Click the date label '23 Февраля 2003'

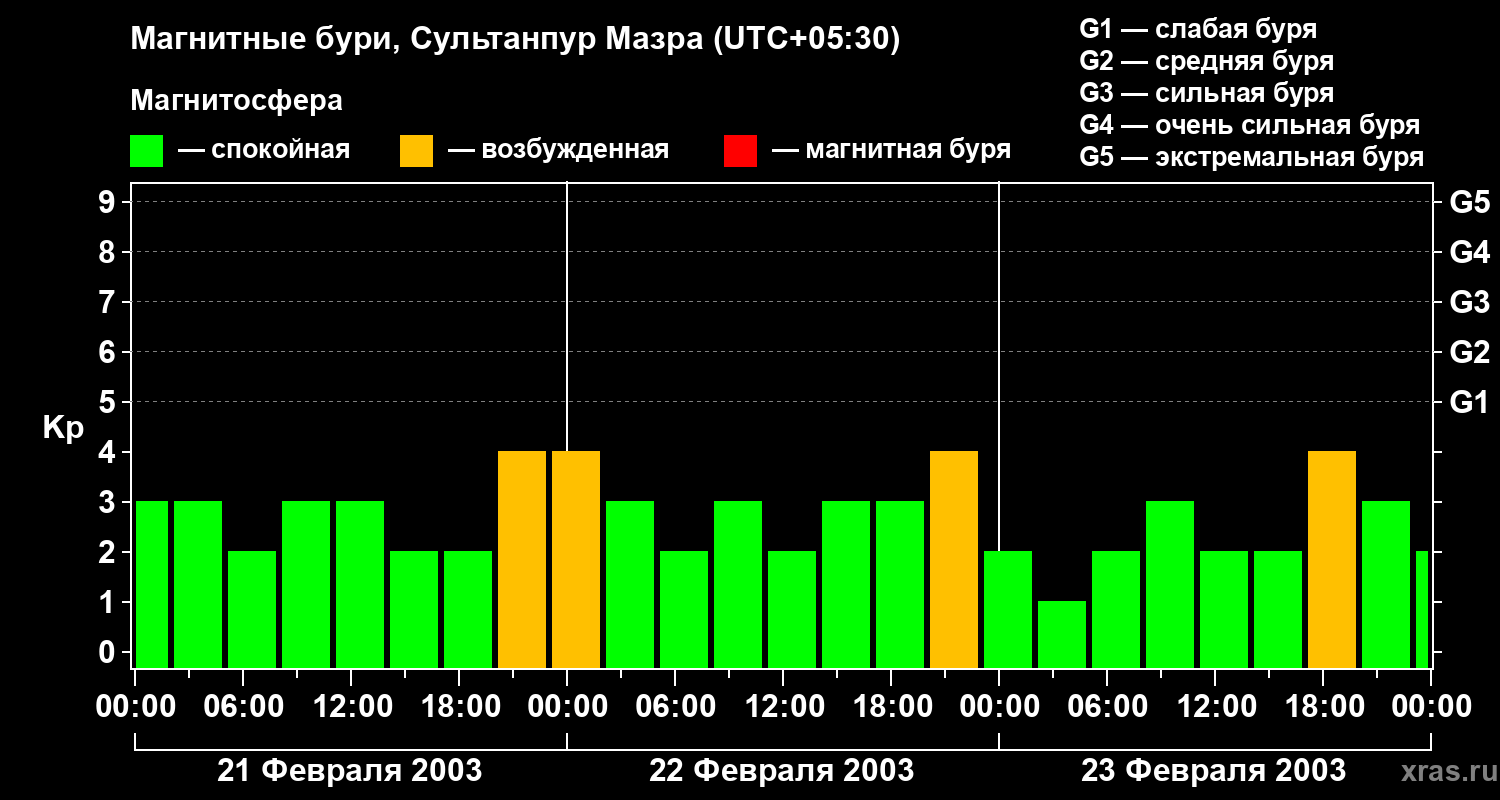[1214, 771]
